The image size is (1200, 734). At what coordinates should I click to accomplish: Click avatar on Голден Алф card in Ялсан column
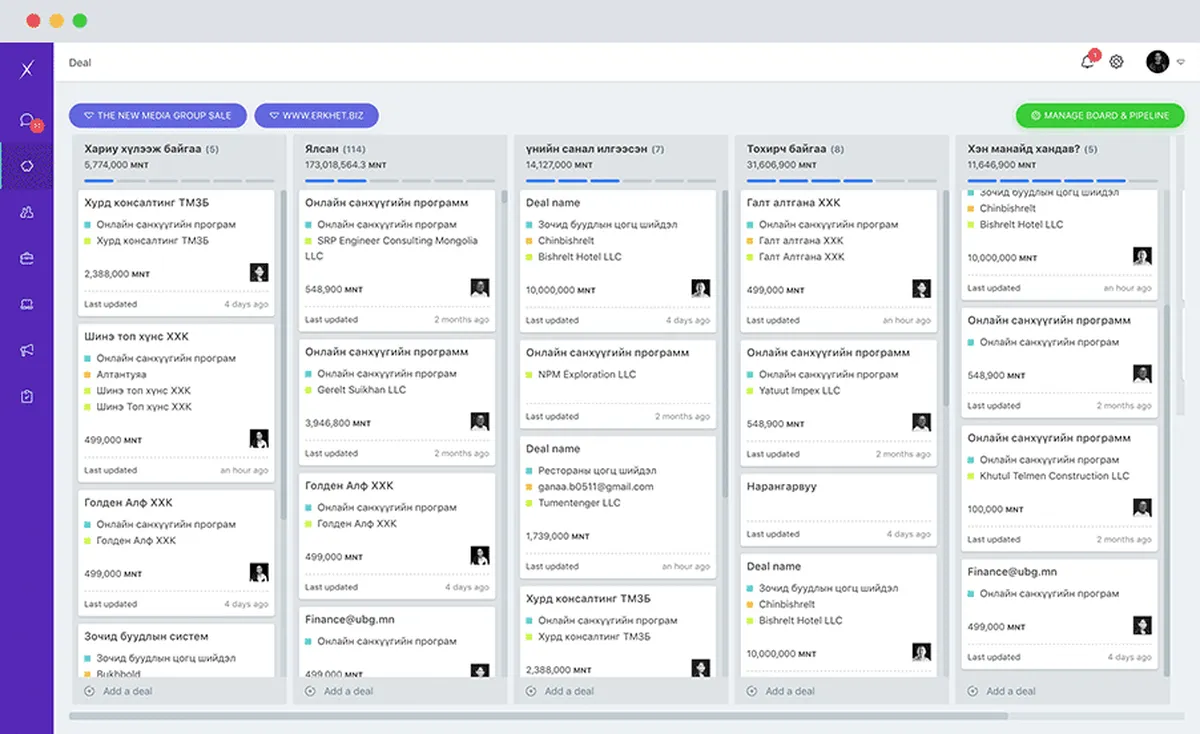[480, 556]
